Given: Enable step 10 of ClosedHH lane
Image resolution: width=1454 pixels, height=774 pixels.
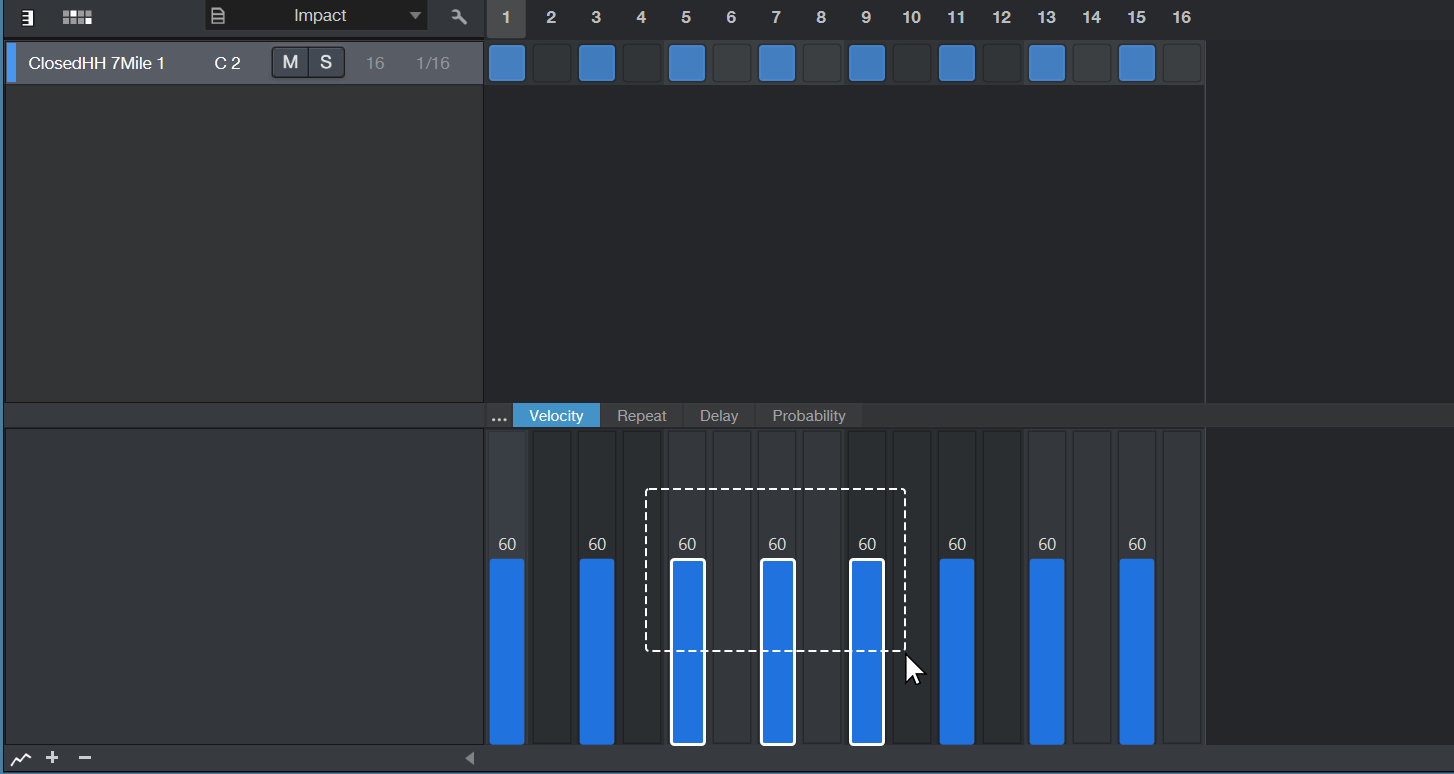Looking at the screenshot, I should 912,63.
